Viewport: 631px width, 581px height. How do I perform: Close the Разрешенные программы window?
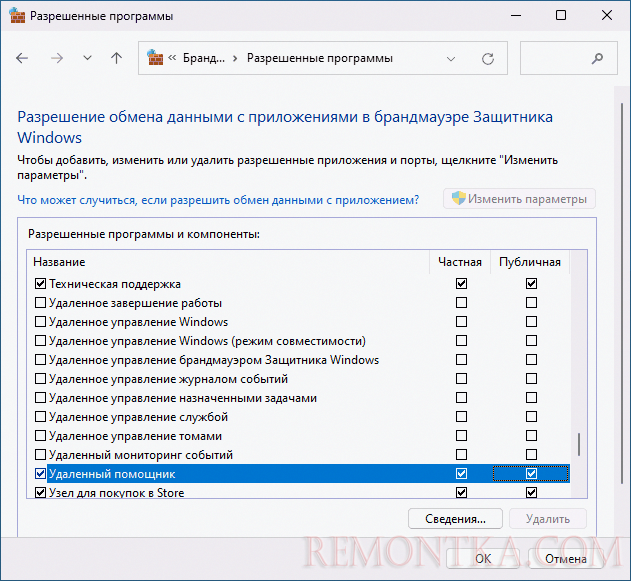tap(607, 16)
